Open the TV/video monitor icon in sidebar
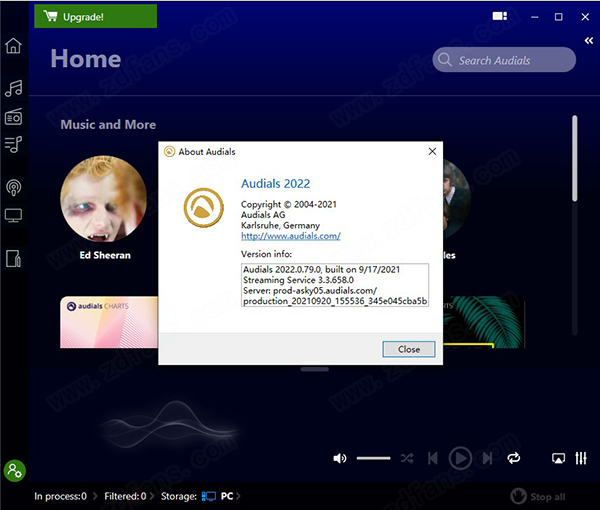Viewport: 600px width, 510px height. [x=13, y=216]
